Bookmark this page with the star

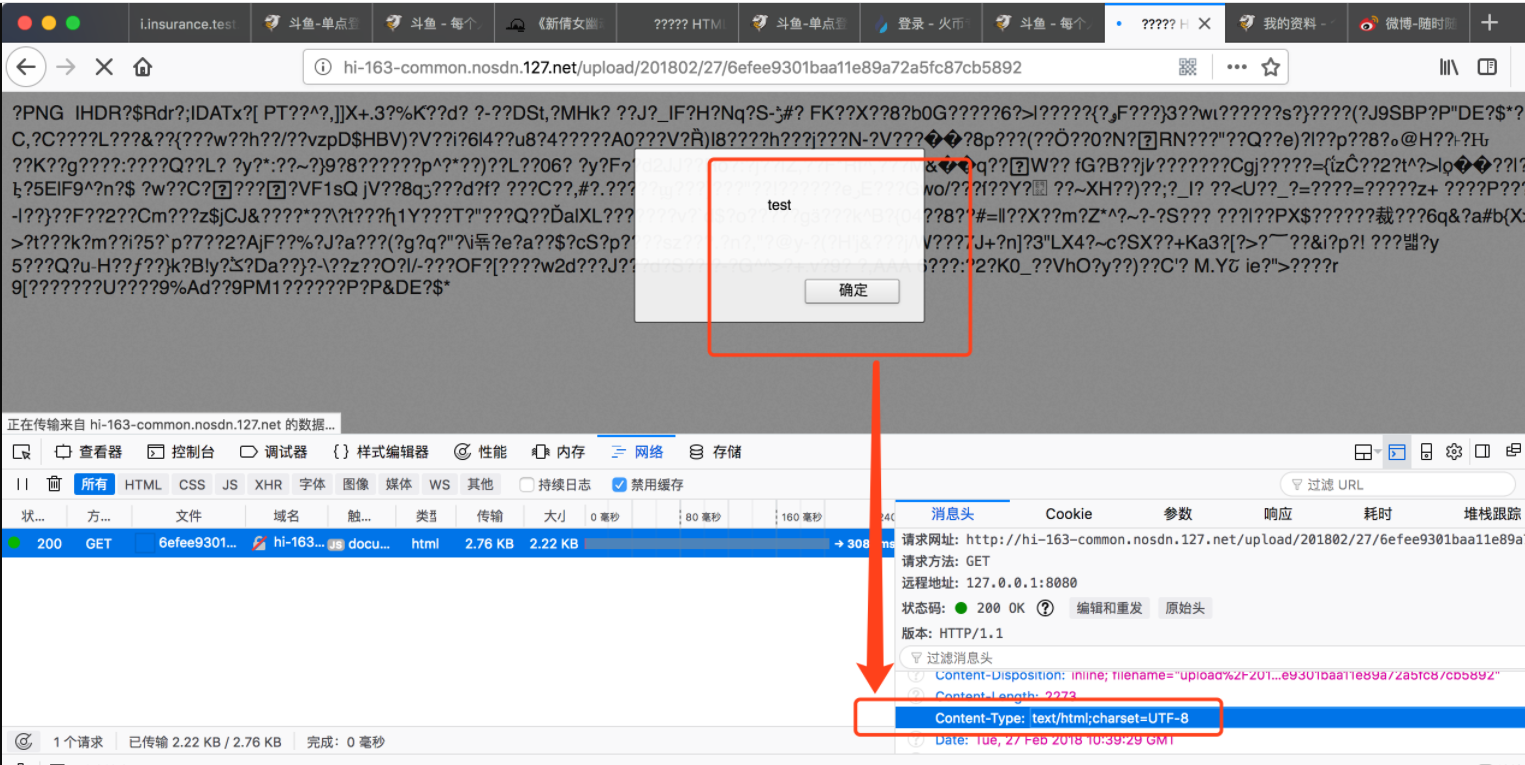point(1271,67)
